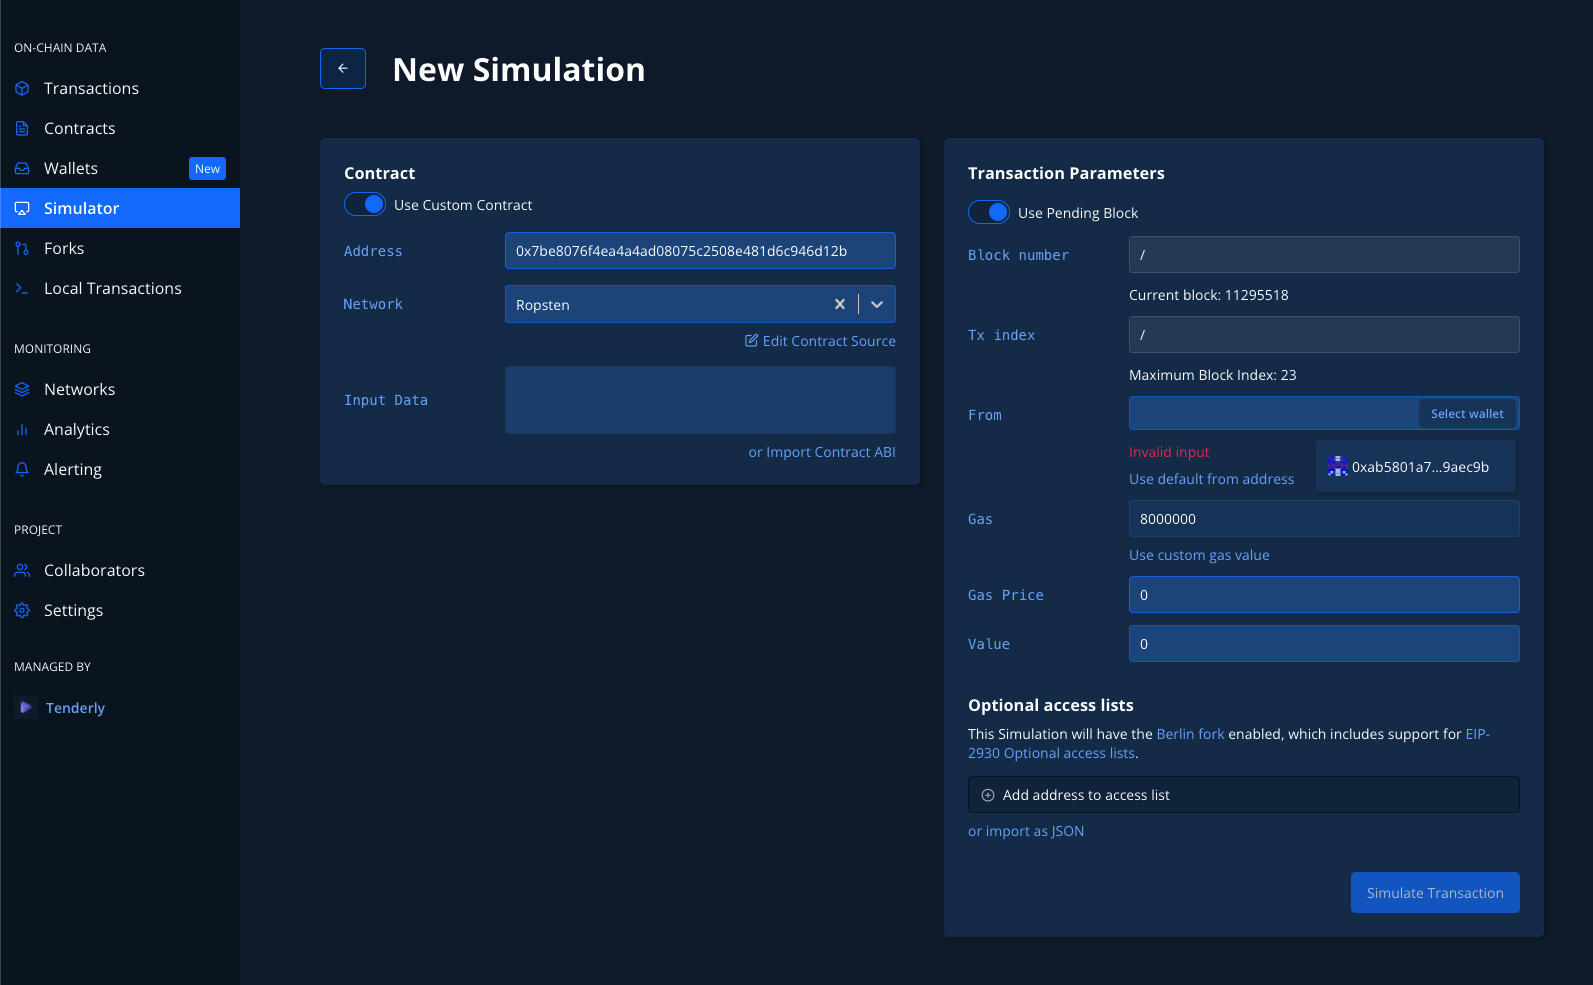Select wallet suggestion 0xab5801a7...9aec9b

coord(1416,467)
